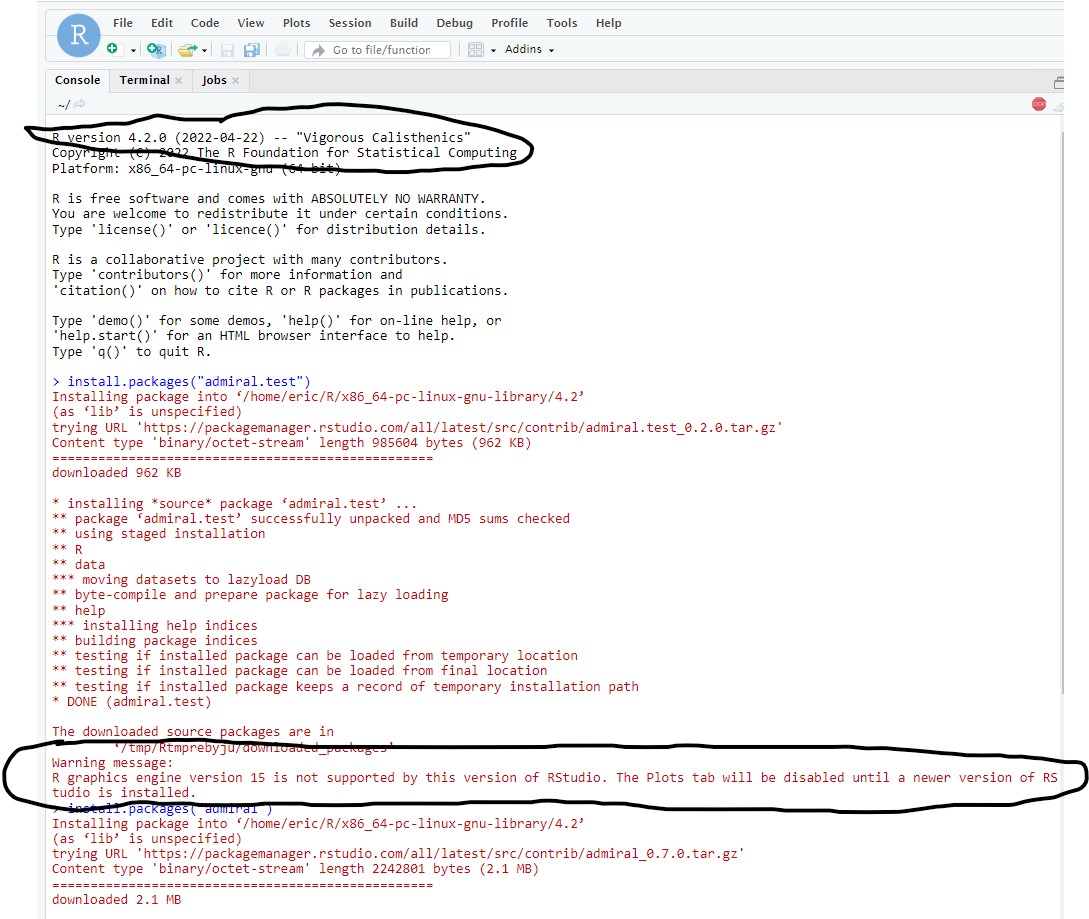Click the home directory path link
Image resolution: width=1089 pixels, height=919 pixels.
point(62,103)
